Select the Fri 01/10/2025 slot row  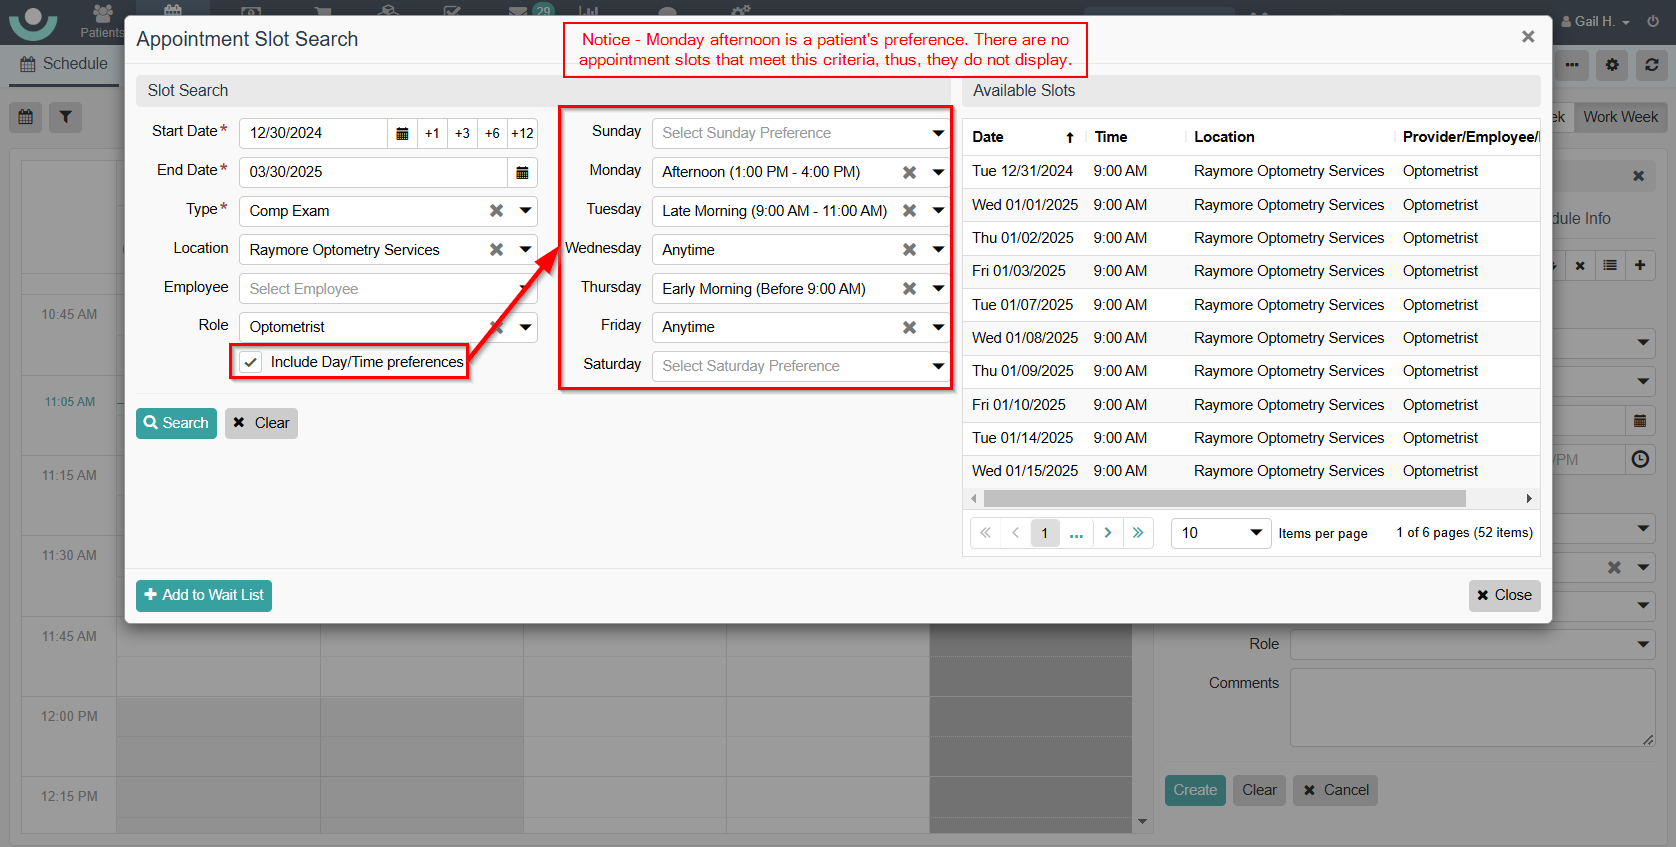[1252, 405]
